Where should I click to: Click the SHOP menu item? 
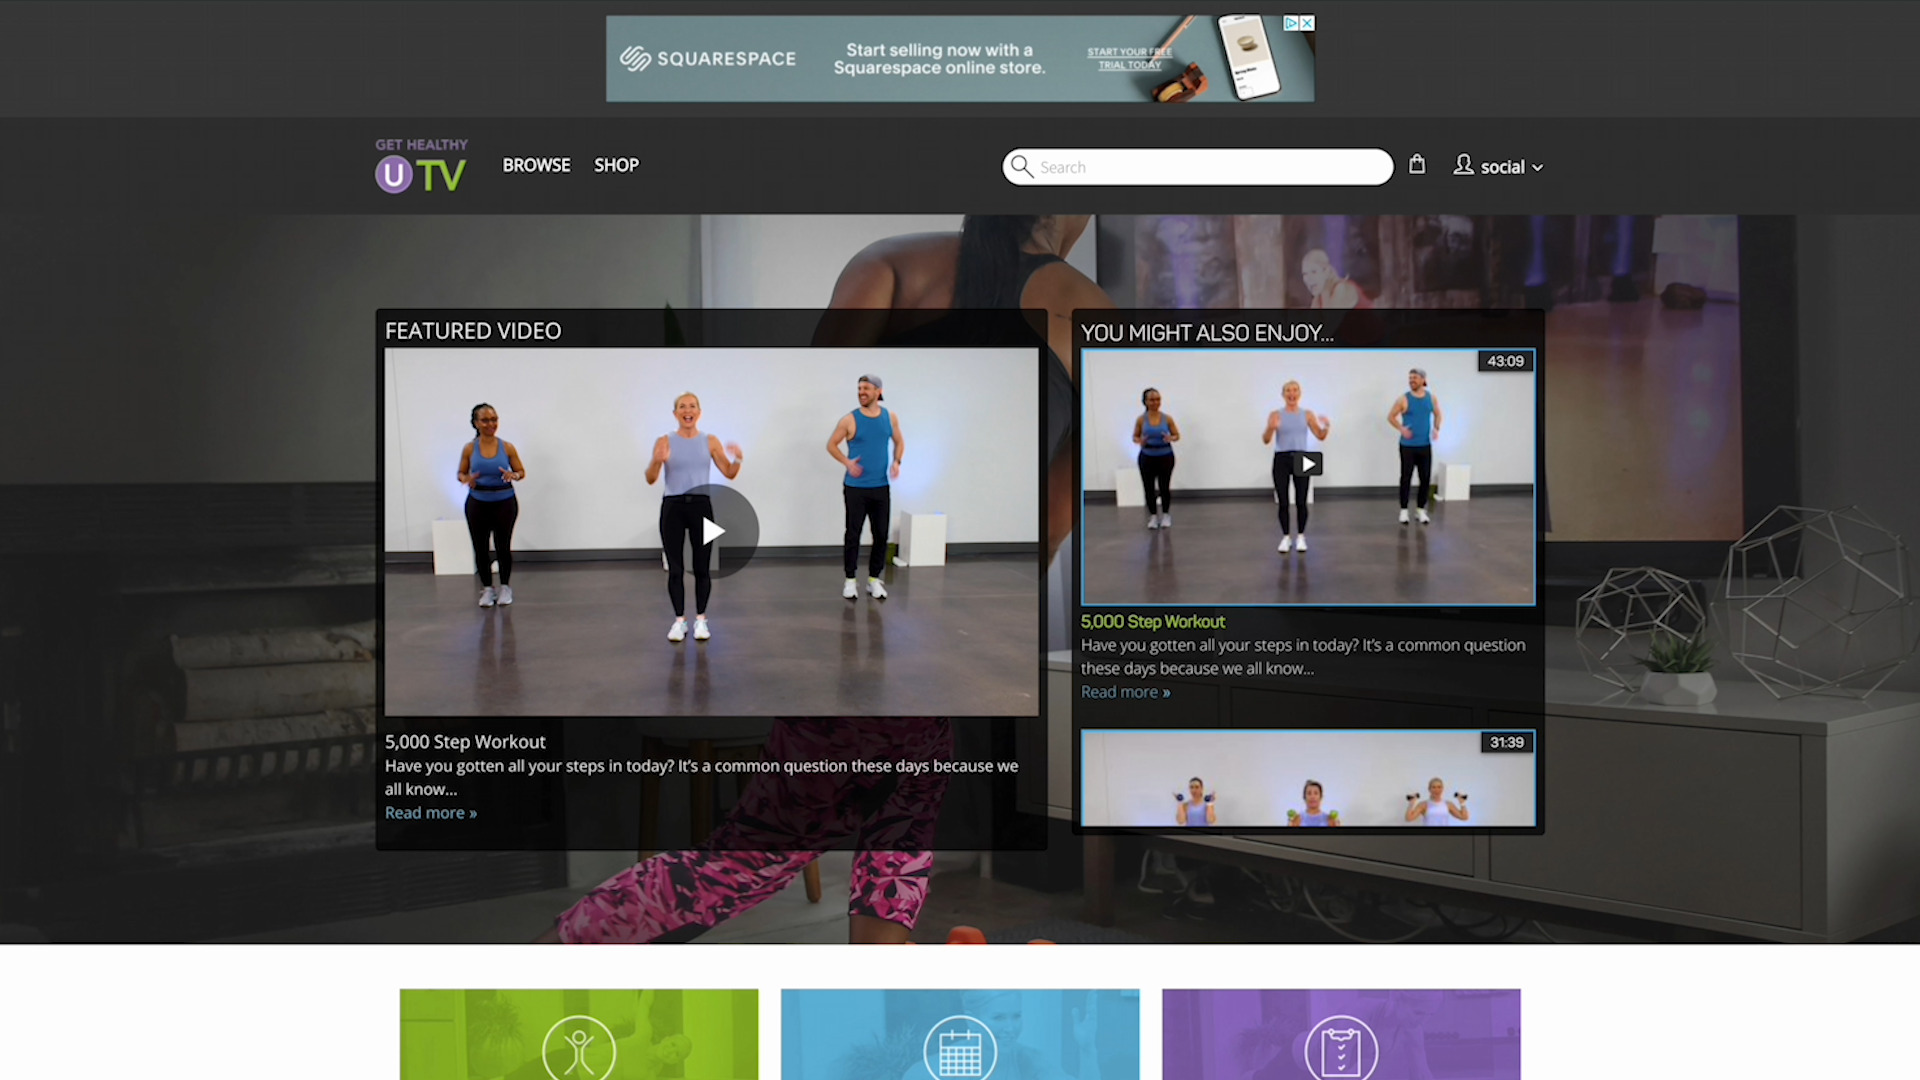coord(616,165)
